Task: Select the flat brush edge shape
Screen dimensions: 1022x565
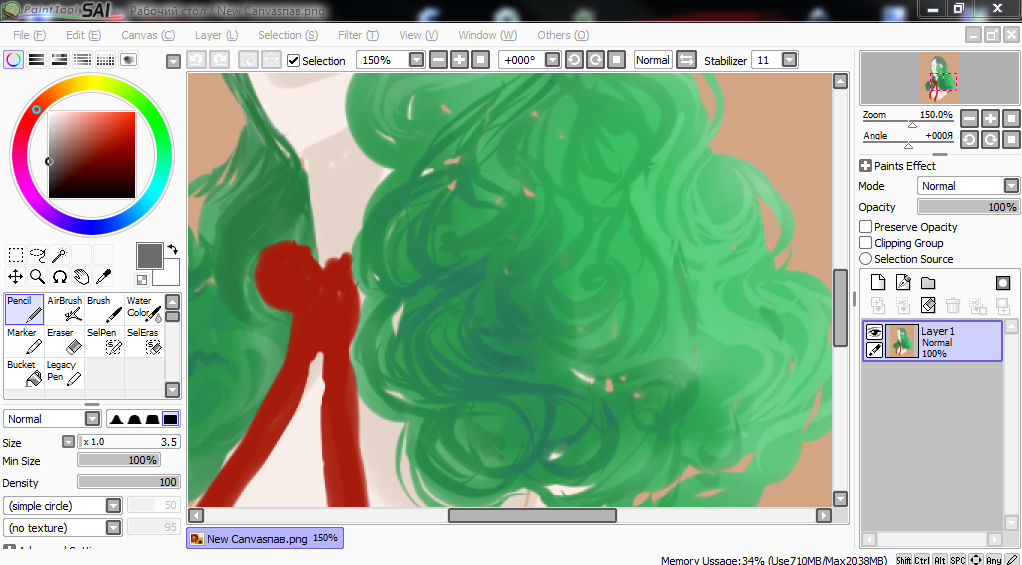Action: coord(171,419)
